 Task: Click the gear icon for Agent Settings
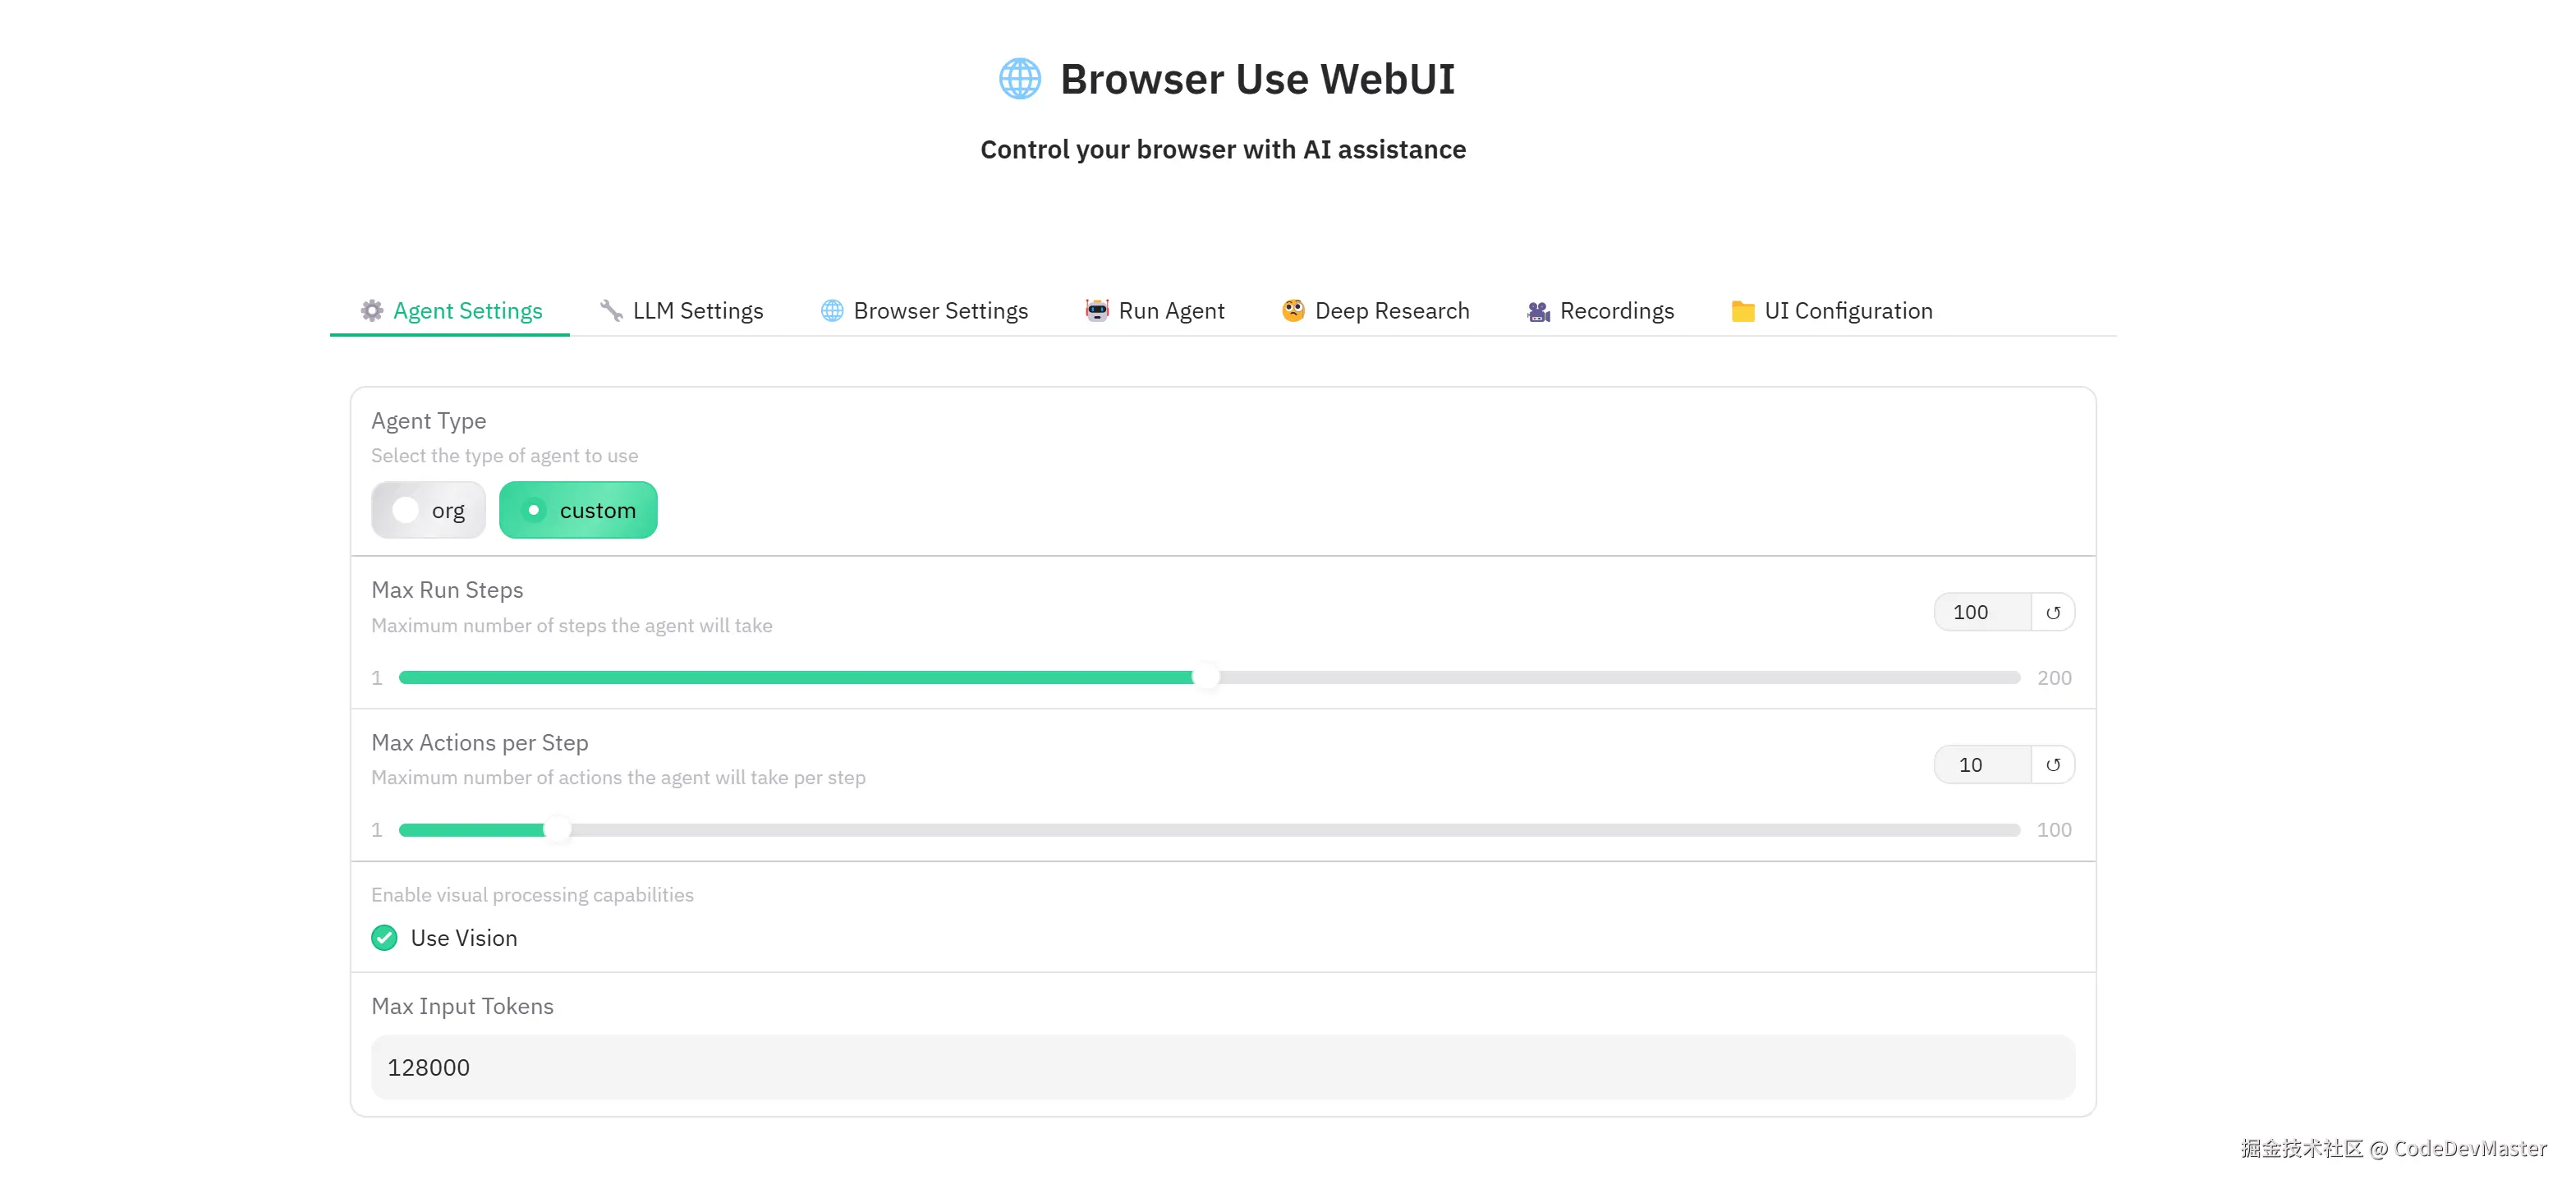[372, 311]
